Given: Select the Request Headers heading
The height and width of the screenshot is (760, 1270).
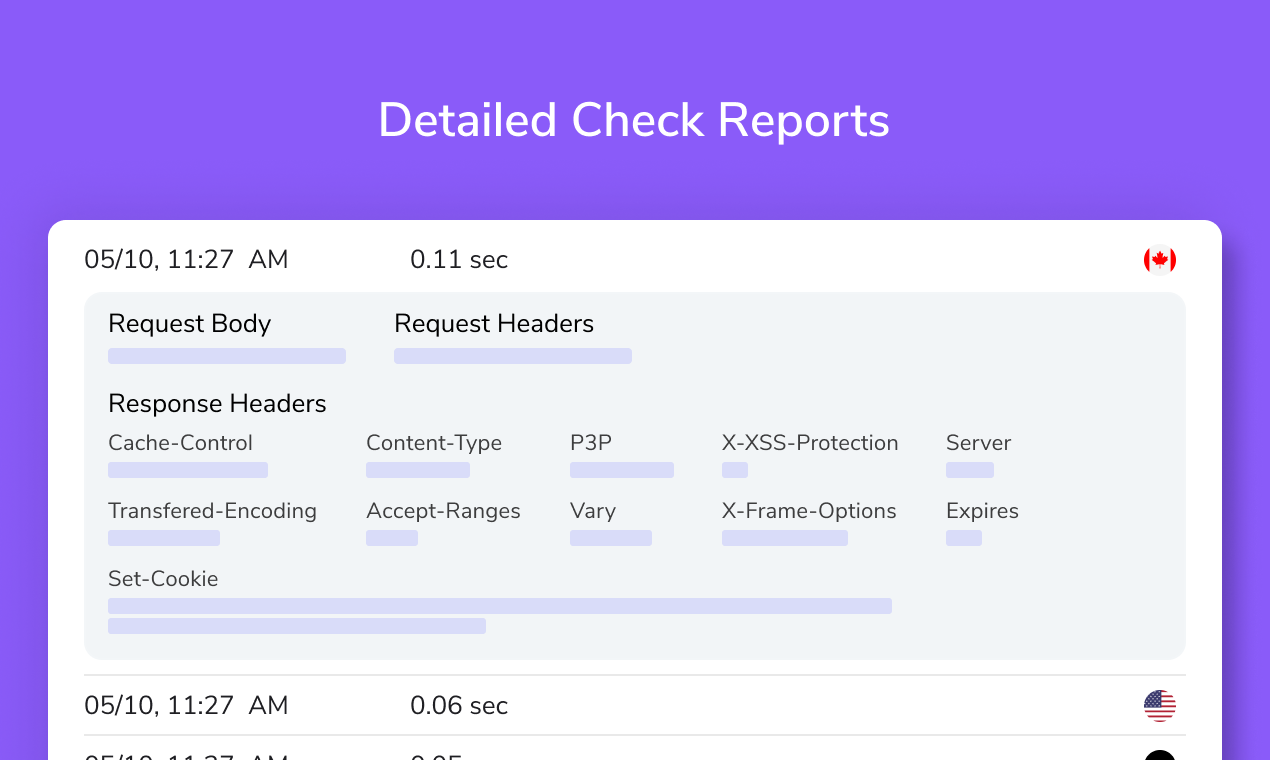Looking at the screenshot, I should tap(494, 324).
